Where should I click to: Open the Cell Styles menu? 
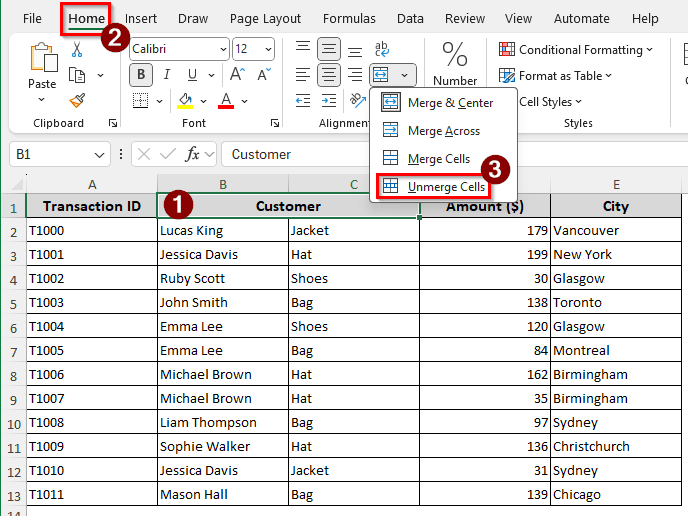tap(550, 102)
